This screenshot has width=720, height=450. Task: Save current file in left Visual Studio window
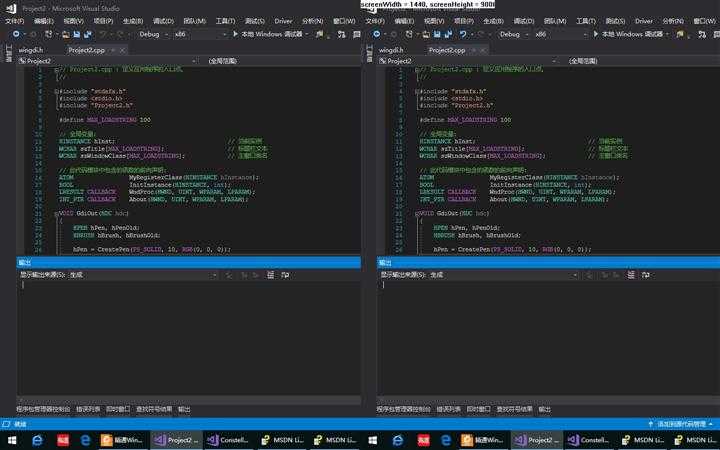pyautogui.click(x=76, y=34)
